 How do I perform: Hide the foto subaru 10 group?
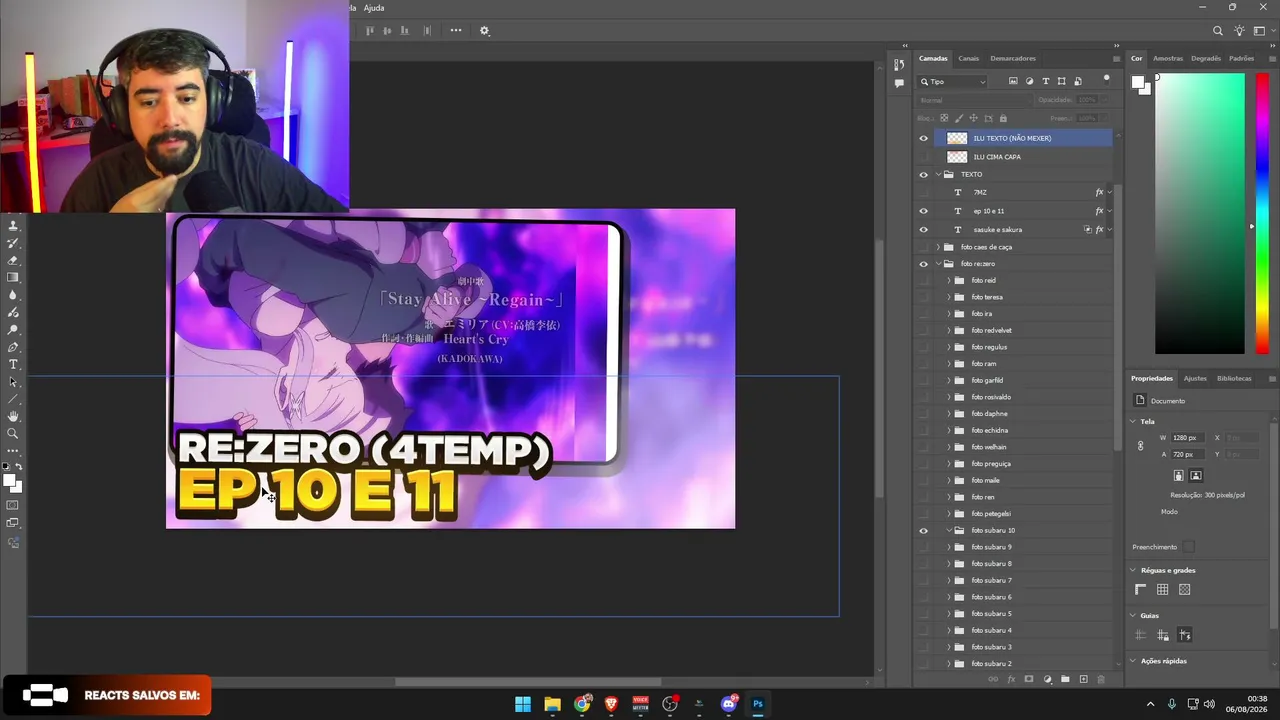pos(923,530)
